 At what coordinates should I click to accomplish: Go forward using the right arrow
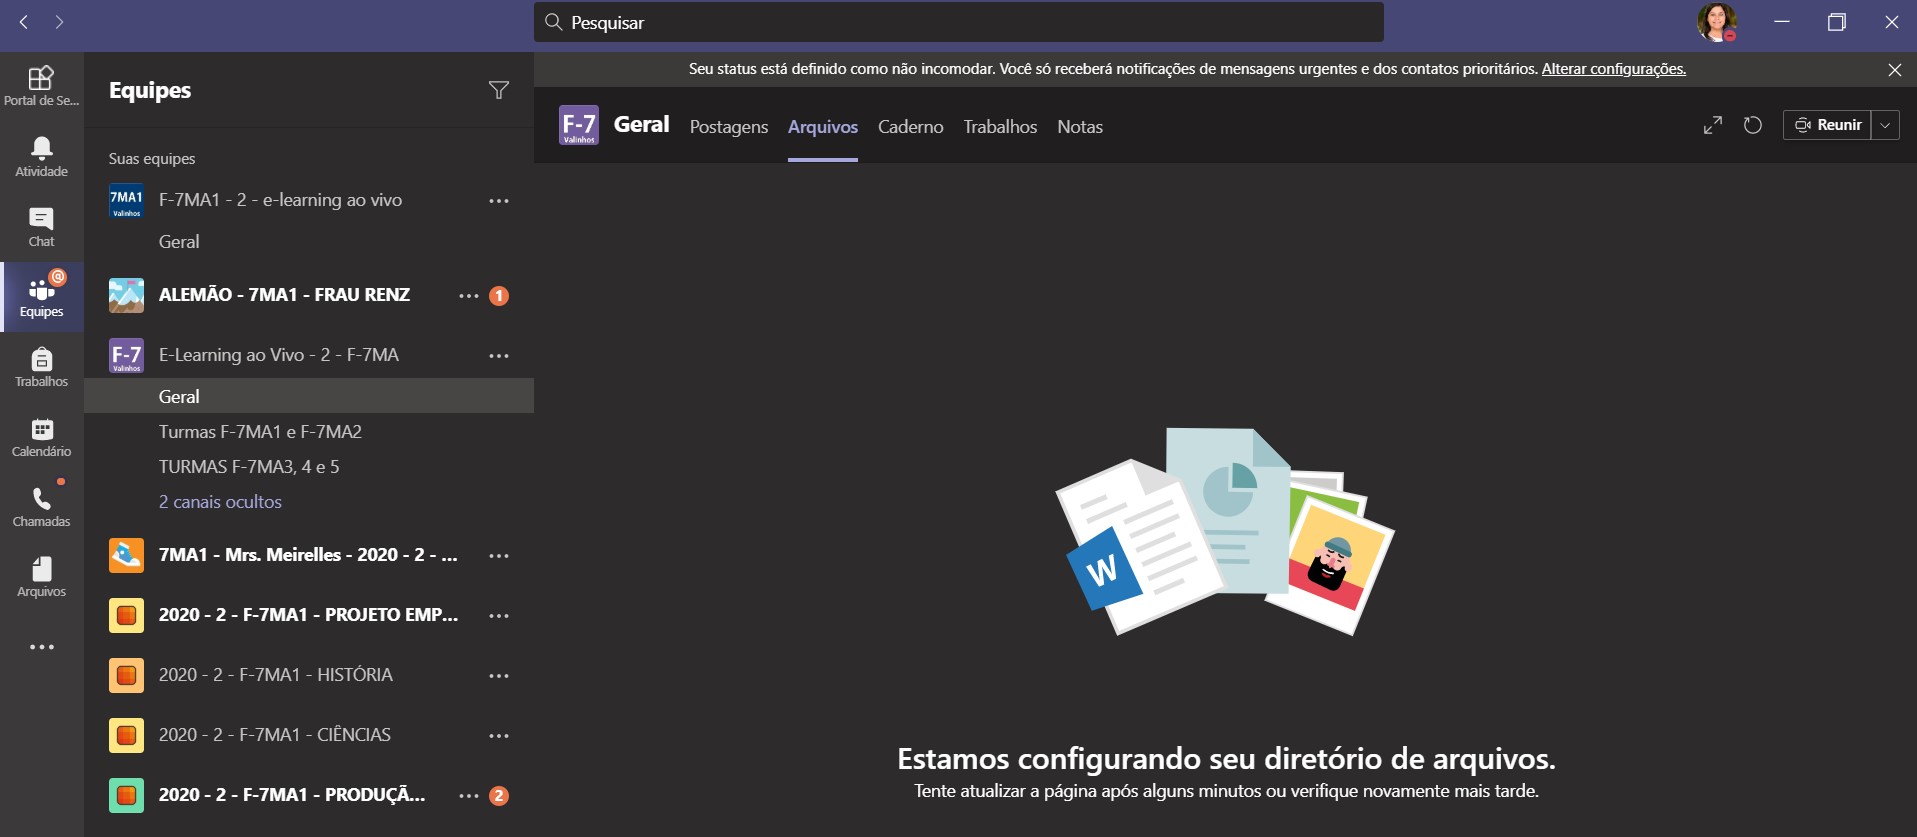[x=60, y=22]
